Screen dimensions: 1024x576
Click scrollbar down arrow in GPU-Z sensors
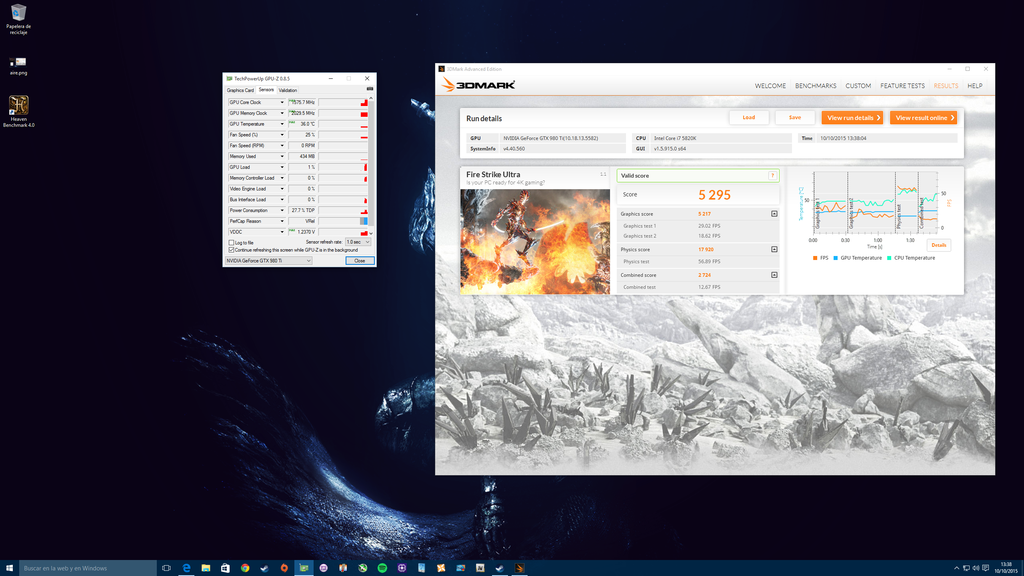click(x=372, y=233)
